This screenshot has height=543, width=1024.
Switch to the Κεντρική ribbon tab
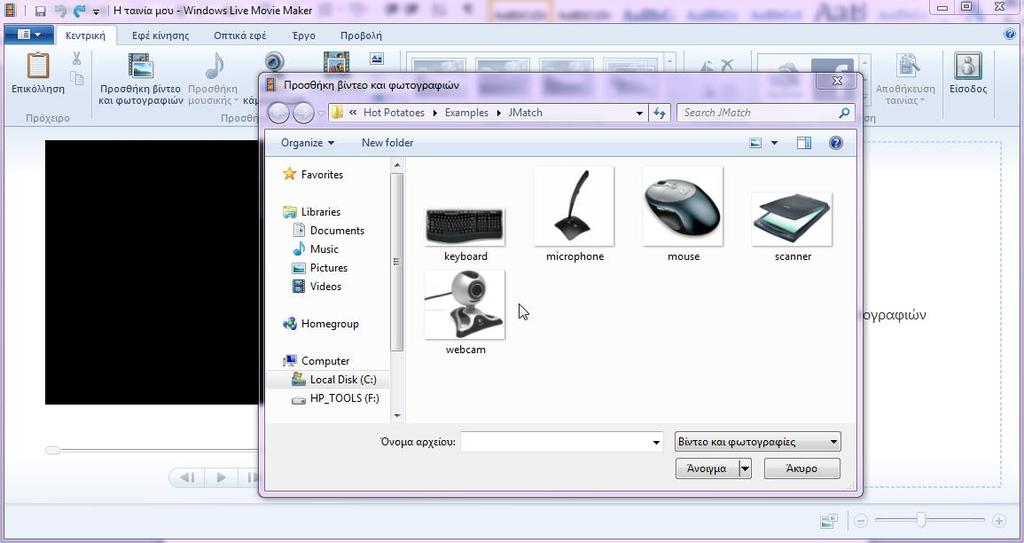coord(86,35)
